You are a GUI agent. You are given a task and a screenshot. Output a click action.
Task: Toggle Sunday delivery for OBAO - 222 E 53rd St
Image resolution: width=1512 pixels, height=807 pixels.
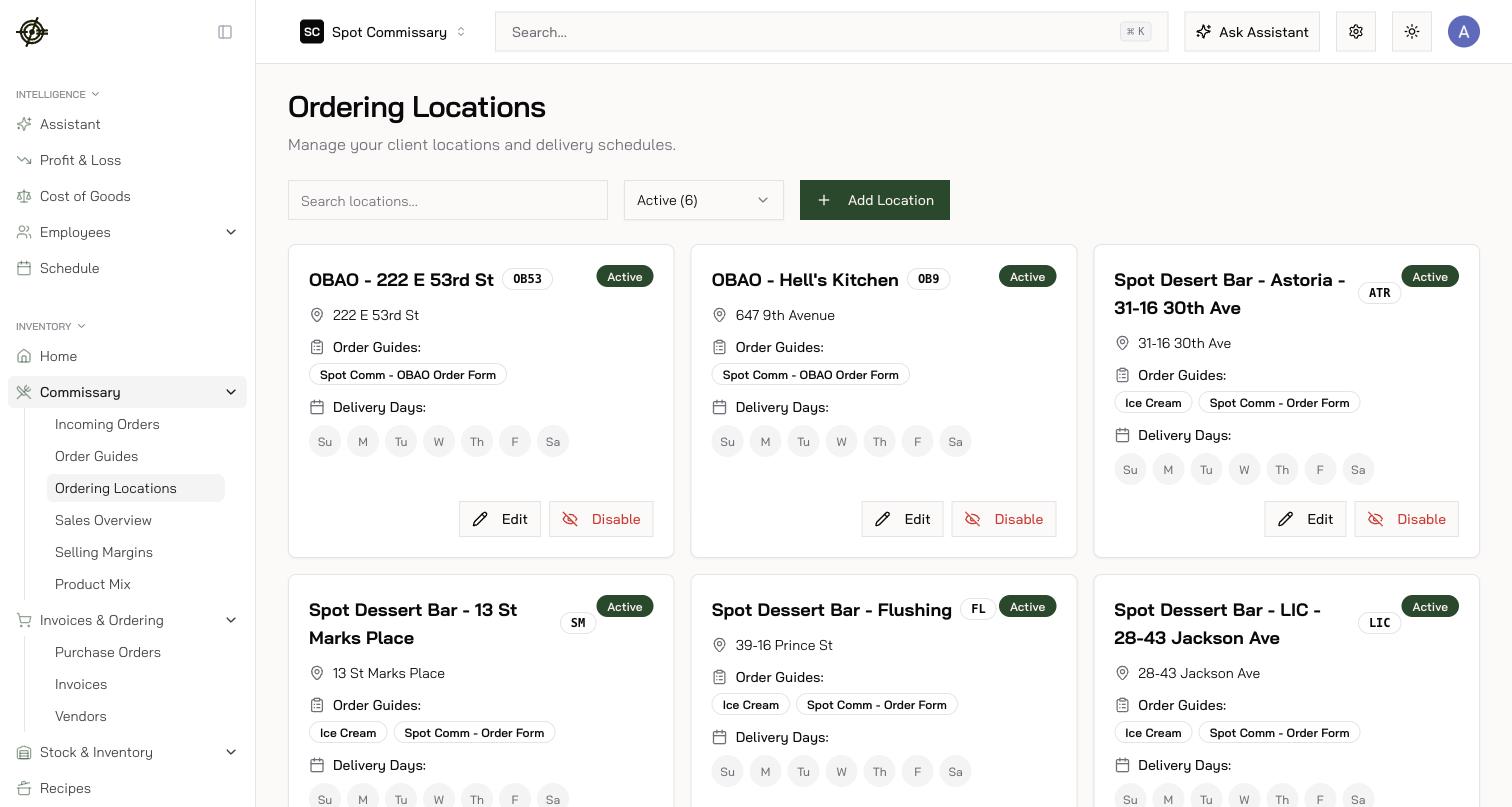click(325, 441)
